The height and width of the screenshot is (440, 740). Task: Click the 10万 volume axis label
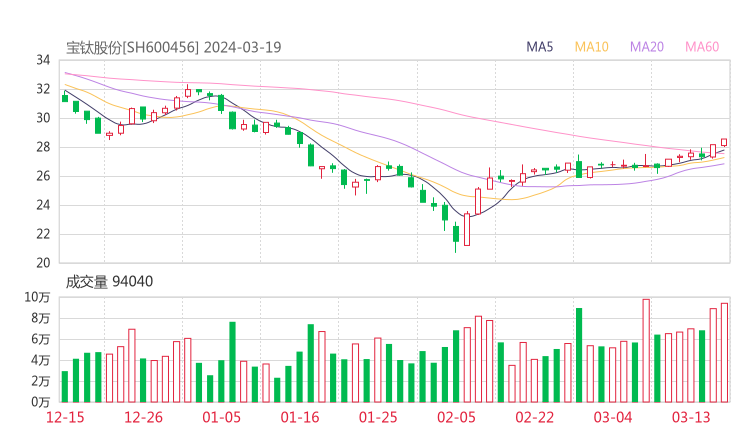click(x=37, y=297)
